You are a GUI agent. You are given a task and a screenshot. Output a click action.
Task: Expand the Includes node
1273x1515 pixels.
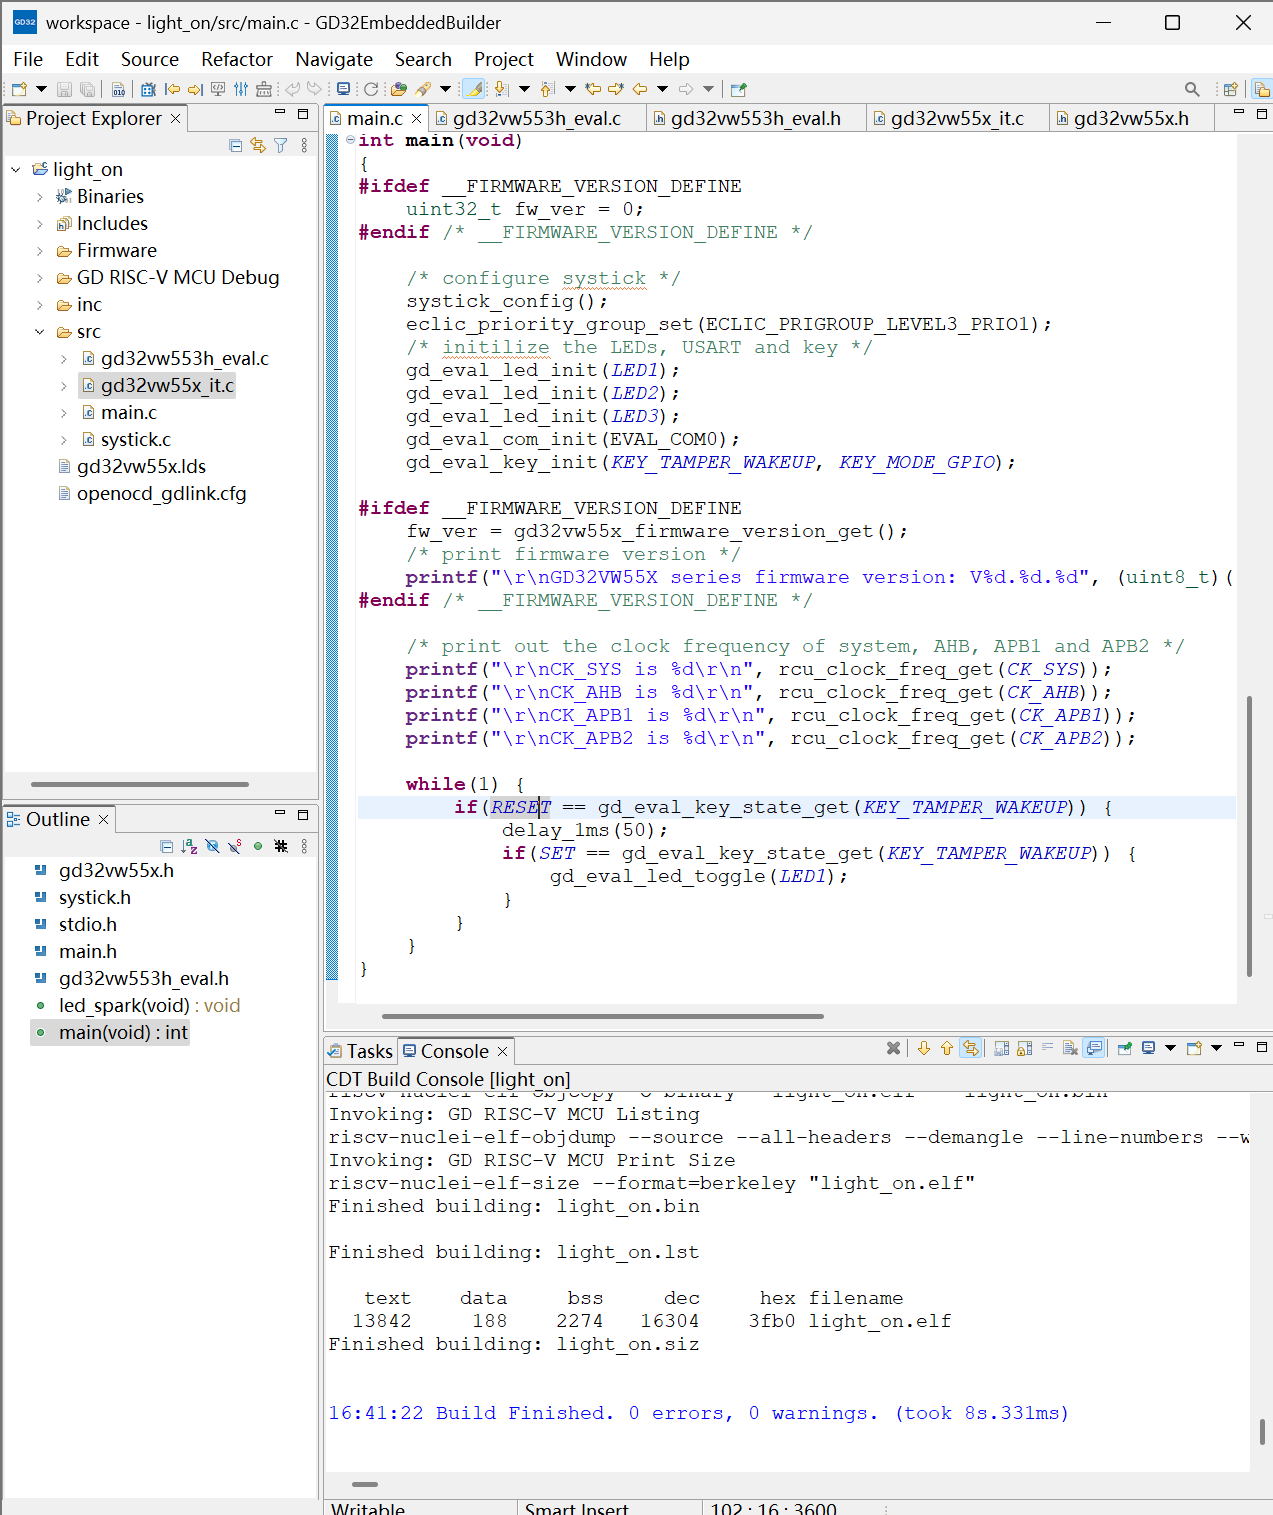(x=40, y=224)
